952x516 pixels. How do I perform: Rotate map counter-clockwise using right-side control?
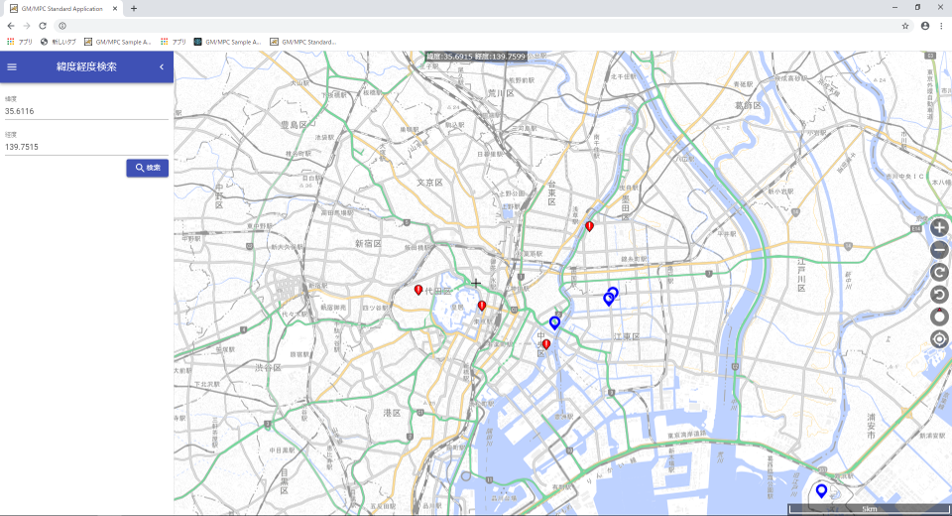pos(939,294)
